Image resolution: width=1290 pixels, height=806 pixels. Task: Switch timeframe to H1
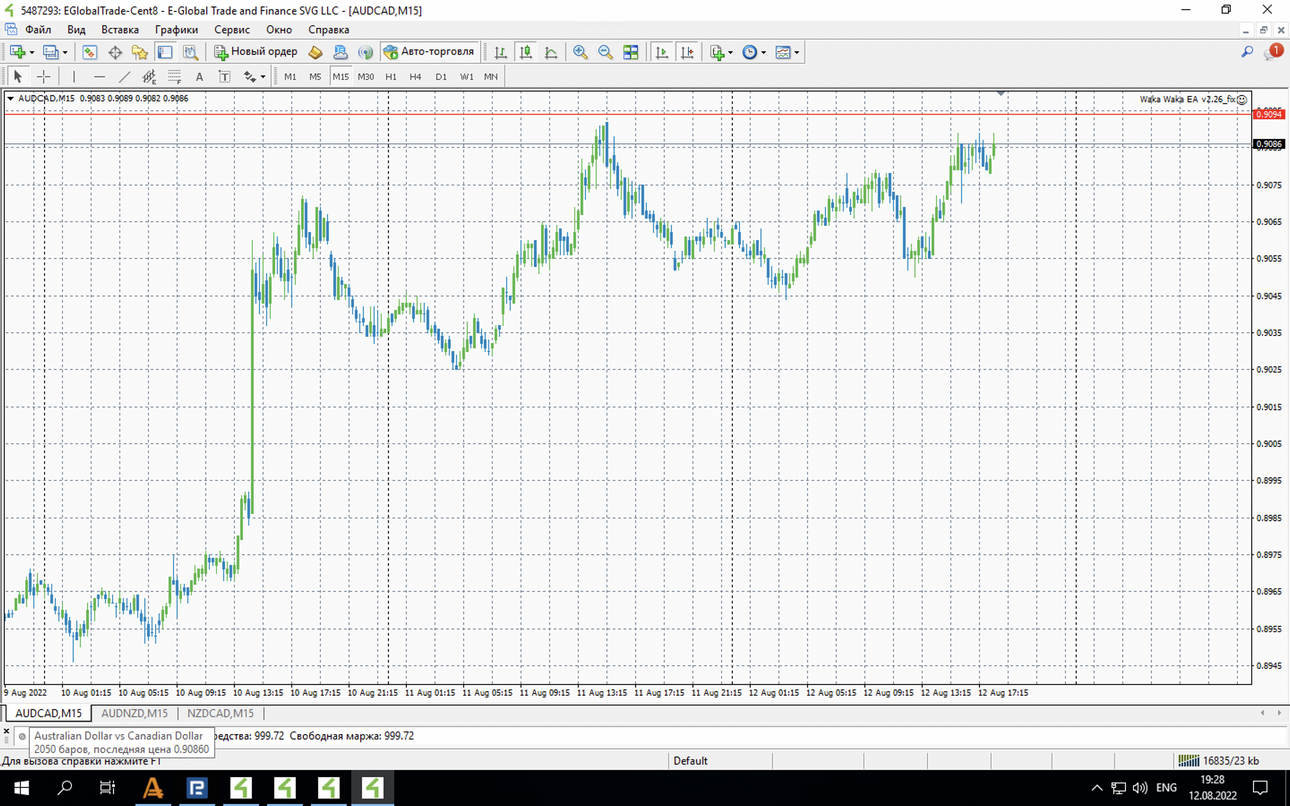391,76
